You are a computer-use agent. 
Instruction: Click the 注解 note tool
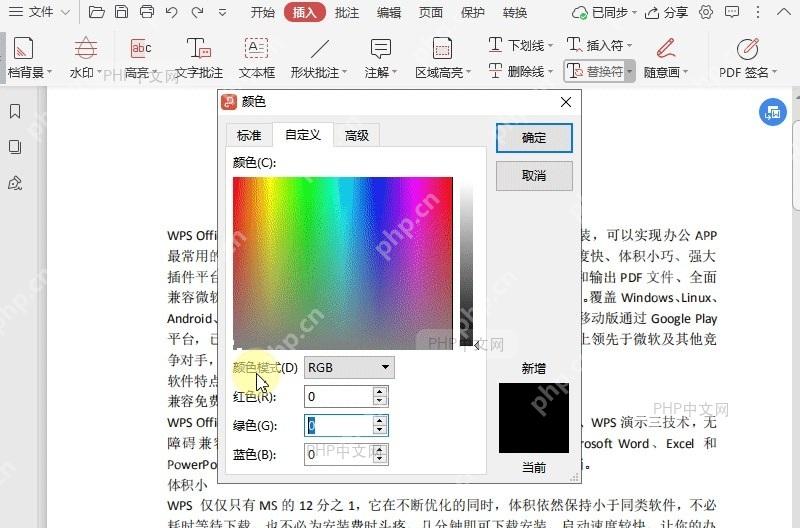point(380,59)
